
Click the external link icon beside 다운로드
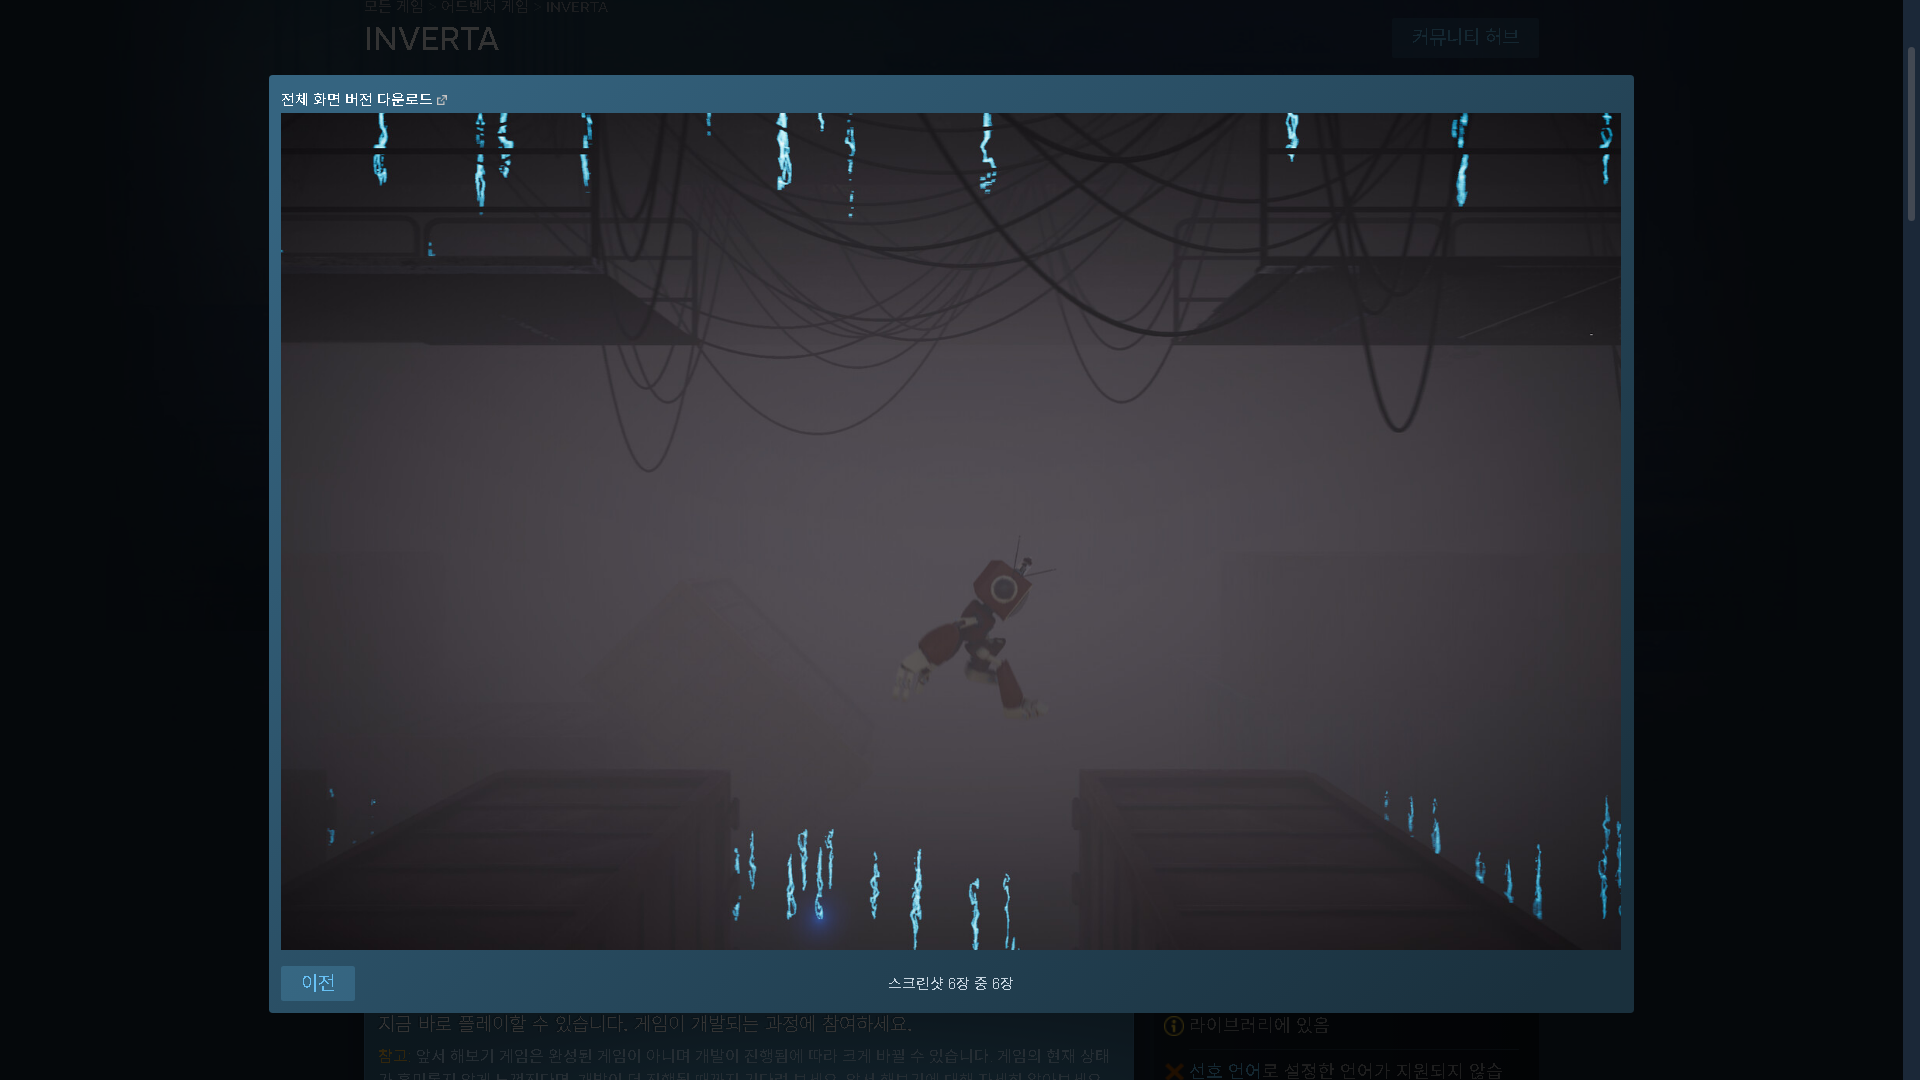coord(442,100)
